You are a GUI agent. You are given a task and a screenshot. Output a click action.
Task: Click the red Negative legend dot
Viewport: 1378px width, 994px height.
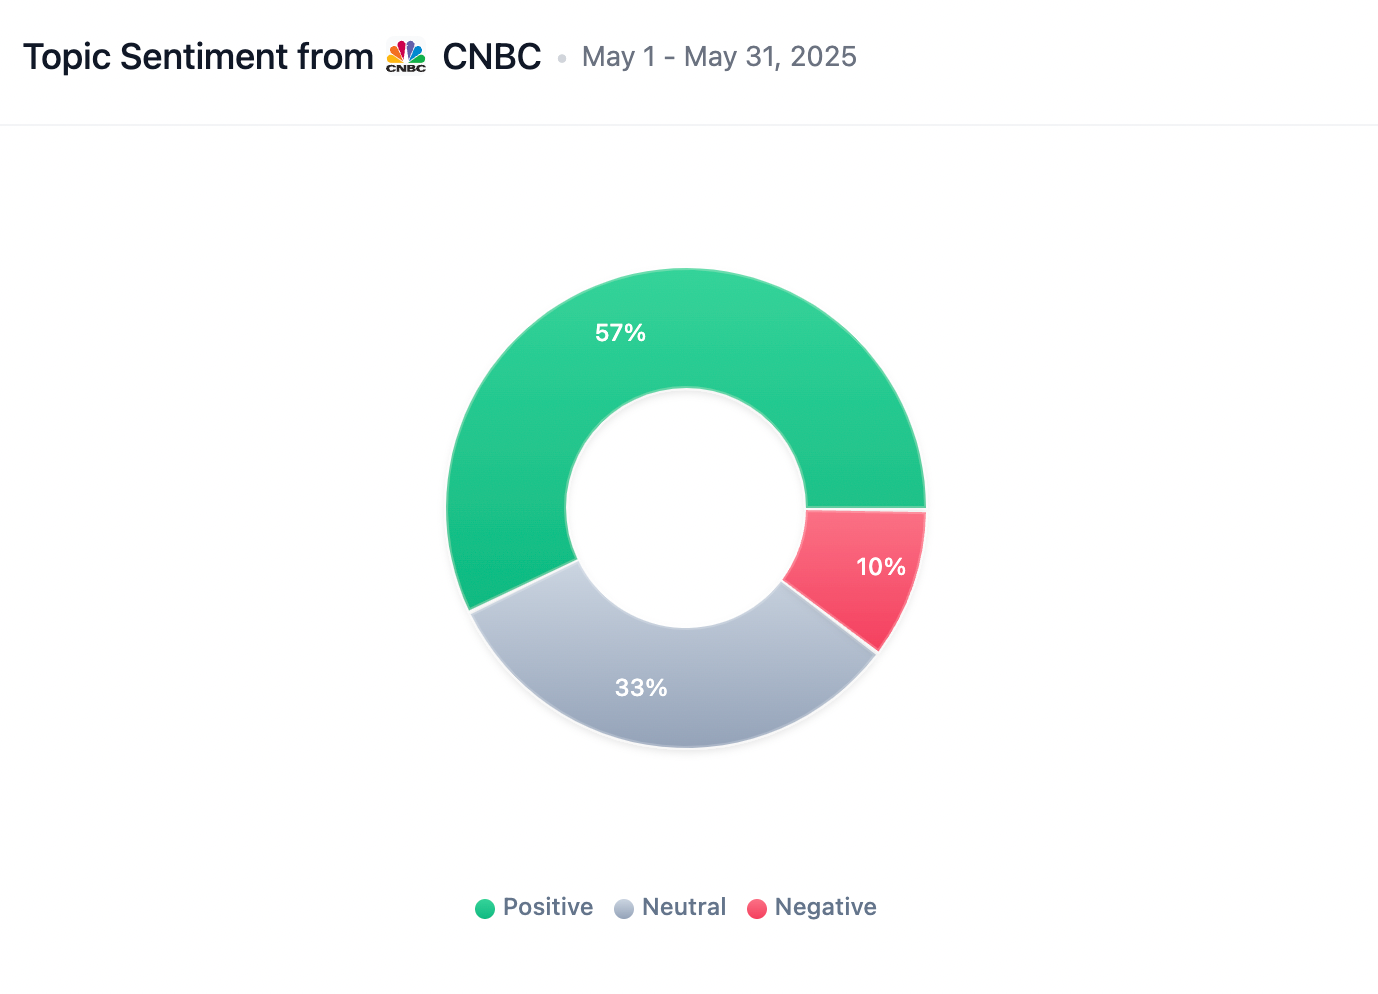tap(757, 909)
